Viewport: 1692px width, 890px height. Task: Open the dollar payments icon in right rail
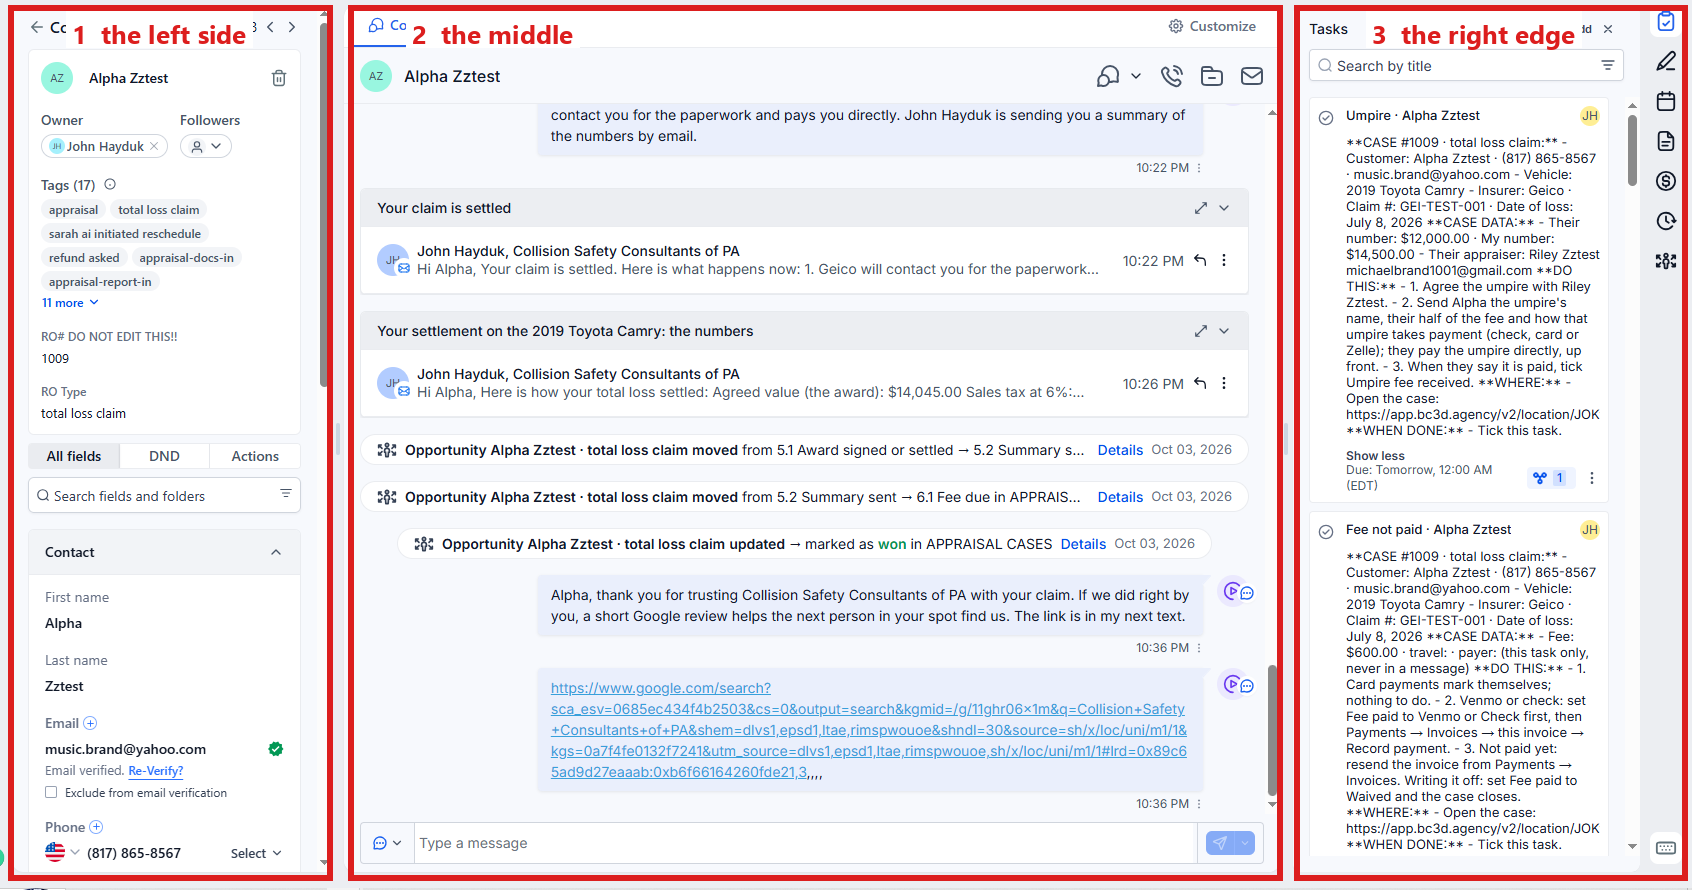(1666, 181)
